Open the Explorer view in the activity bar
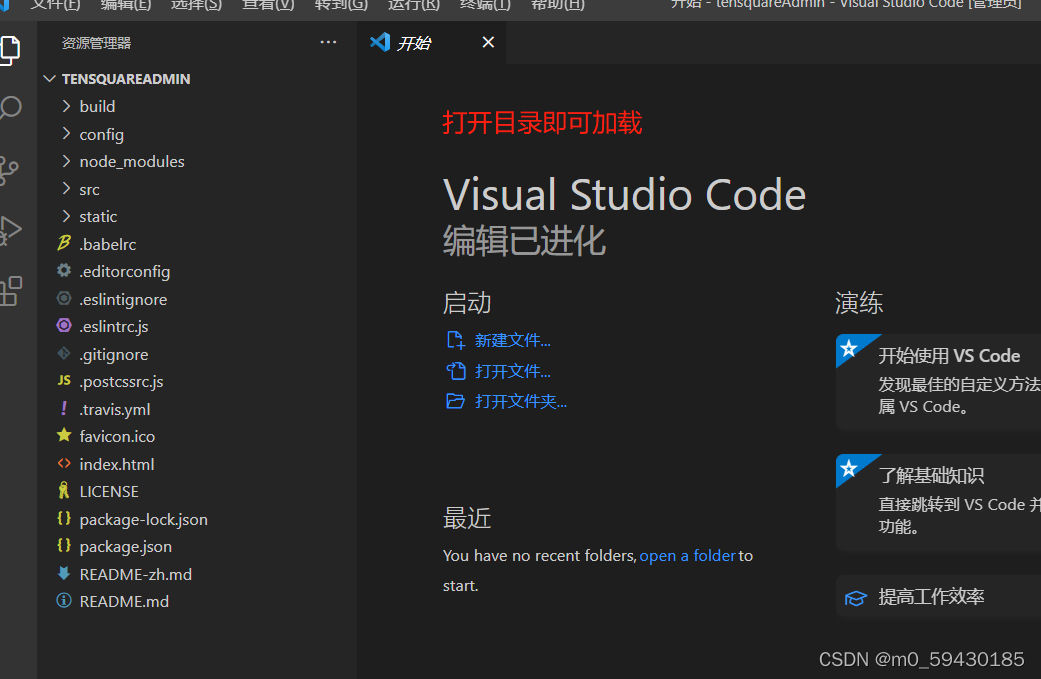The height and width of the screenshot is (679, 1041). [x=9, y=50]
